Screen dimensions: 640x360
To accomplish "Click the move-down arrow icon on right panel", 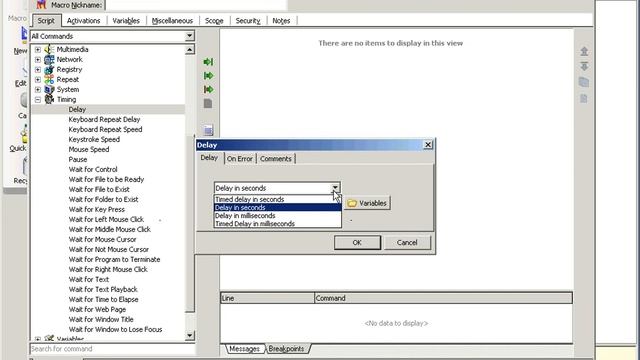I will coord(584,67).
